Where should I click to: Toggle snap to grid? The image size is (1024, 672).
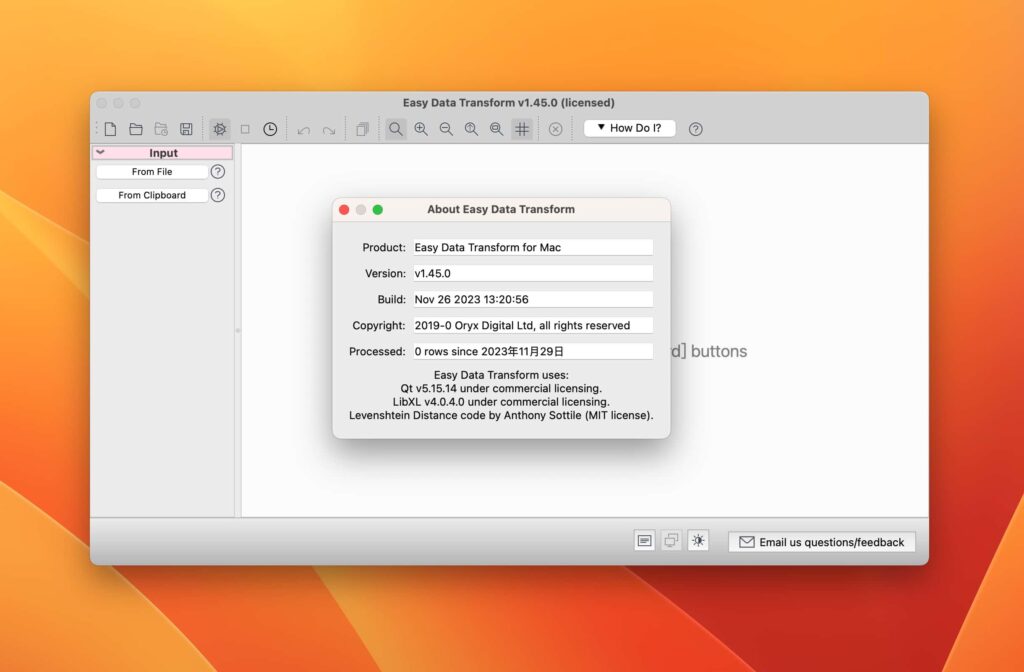tap(521, 129)
